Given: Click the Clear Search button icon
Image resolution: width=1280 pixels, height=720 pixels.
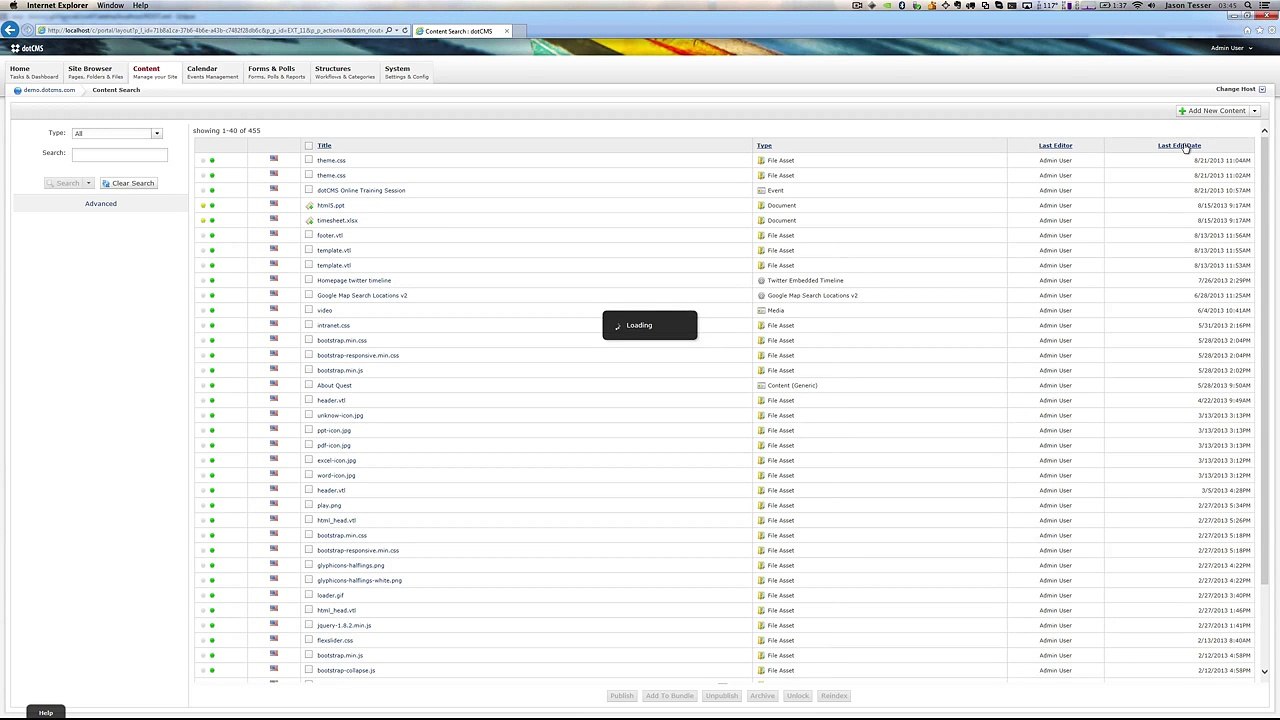Looking at the screenshot, I should point(106,183).
